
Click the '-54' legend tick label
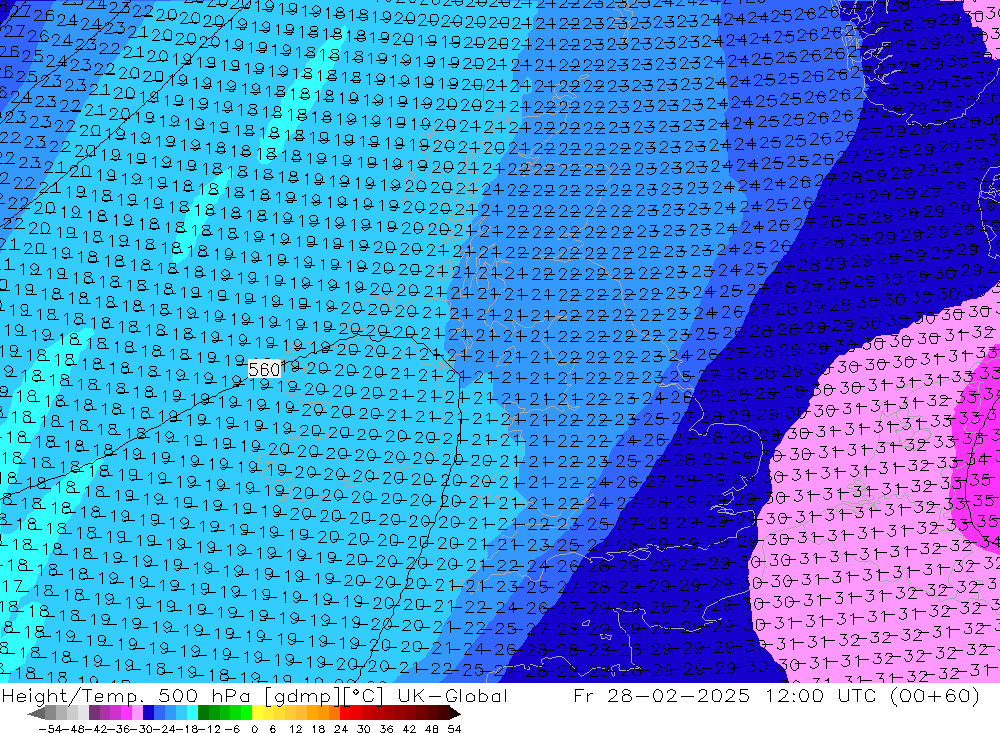[x=50, y=729]
